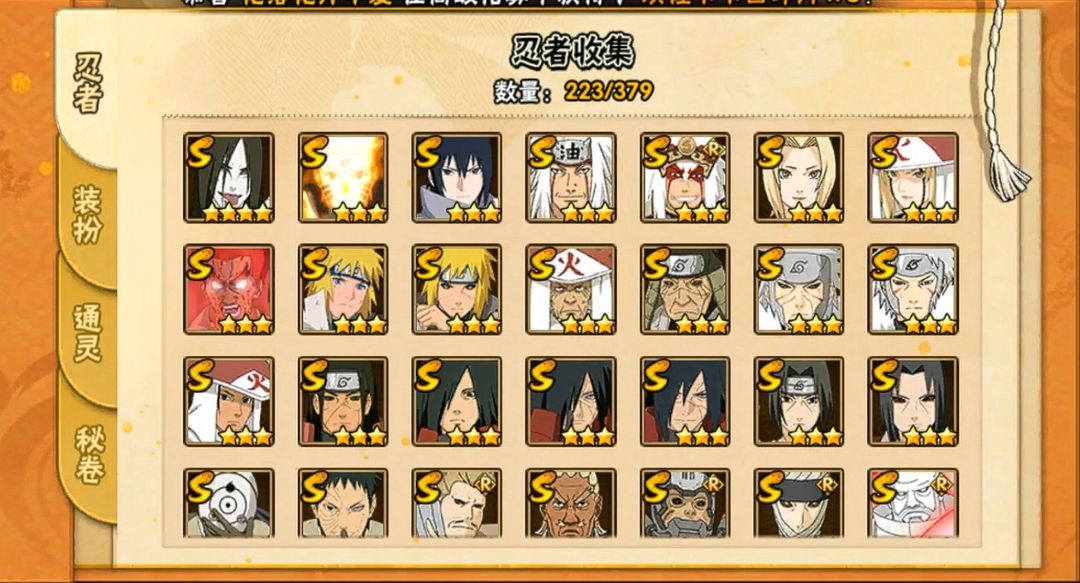Image resolution: width=1080 pixels, height=583 pixels.
Task: Switch to the 忍者 tab
Action: tap(87, 84)
